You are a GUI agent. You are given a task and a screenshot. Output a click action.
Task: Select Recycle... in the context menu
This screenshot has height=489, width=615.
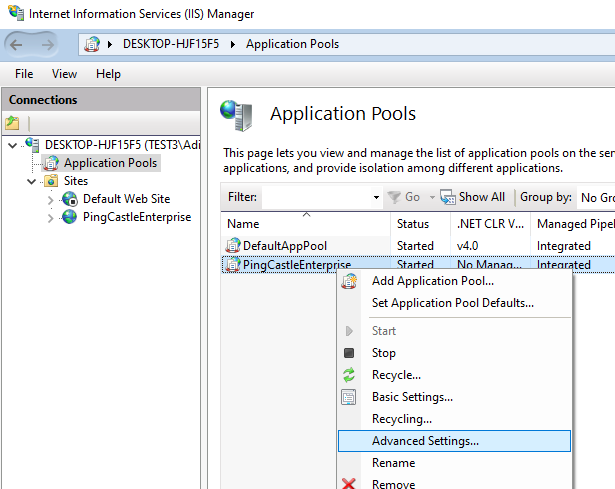[x=454, y=375]
